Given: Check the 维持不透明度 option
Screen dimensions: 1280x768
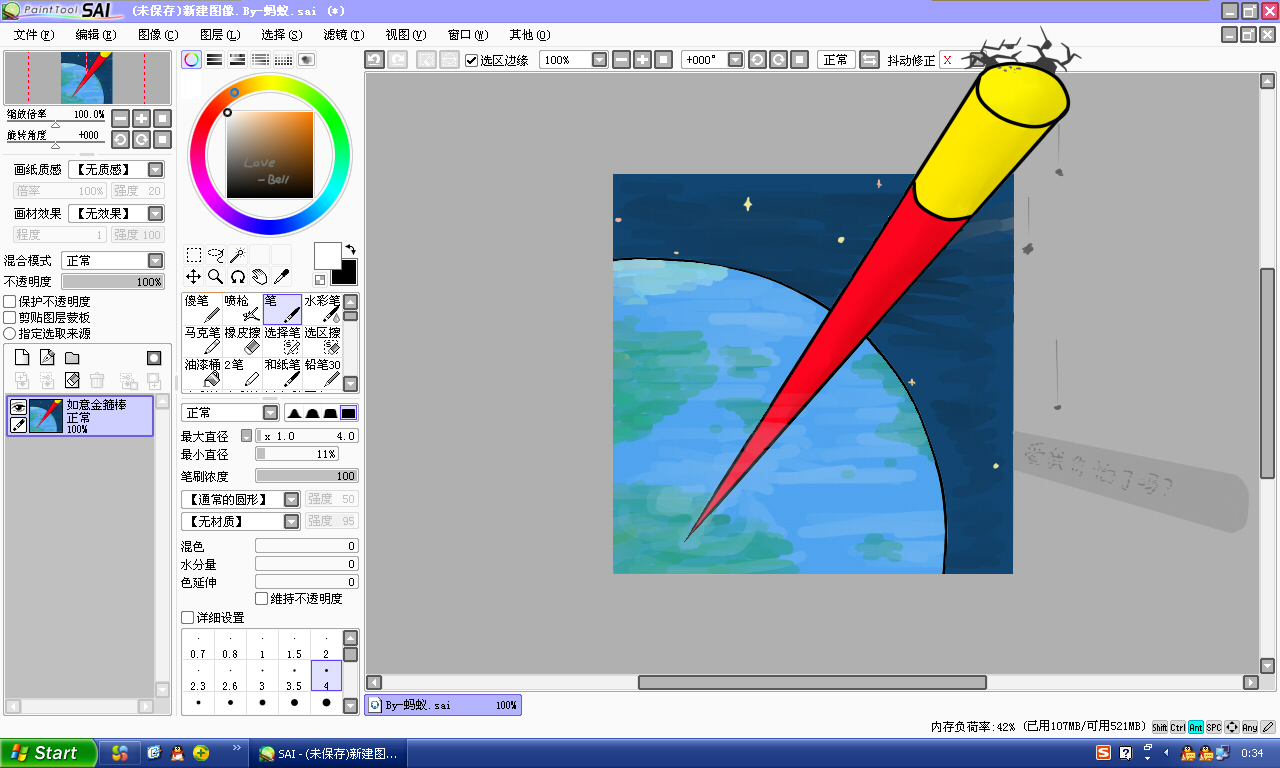Looking at the screenshot, I should [262, 598].
